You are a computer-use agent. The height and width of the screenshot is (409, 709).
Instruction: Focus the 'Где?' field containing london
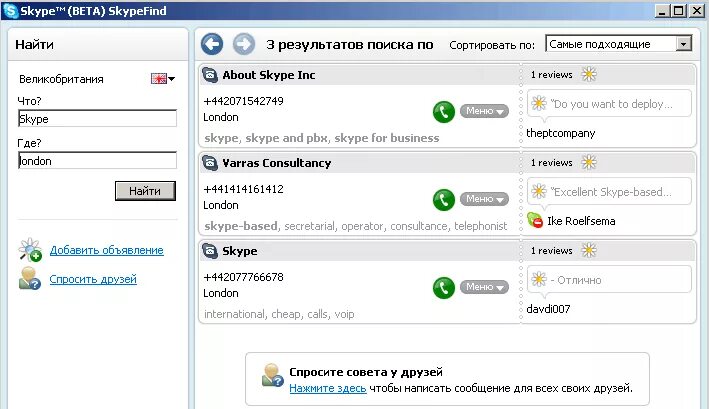coord(97,160)
